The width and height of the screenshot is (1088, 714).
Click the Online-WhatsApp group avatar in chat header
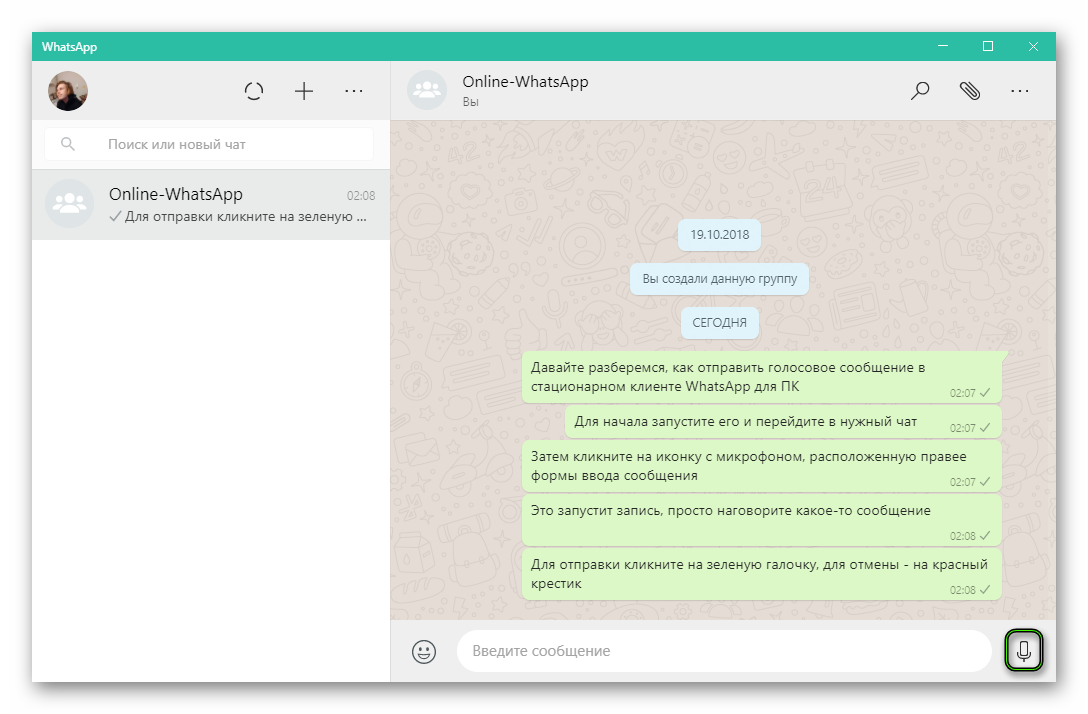pos(427,90)
